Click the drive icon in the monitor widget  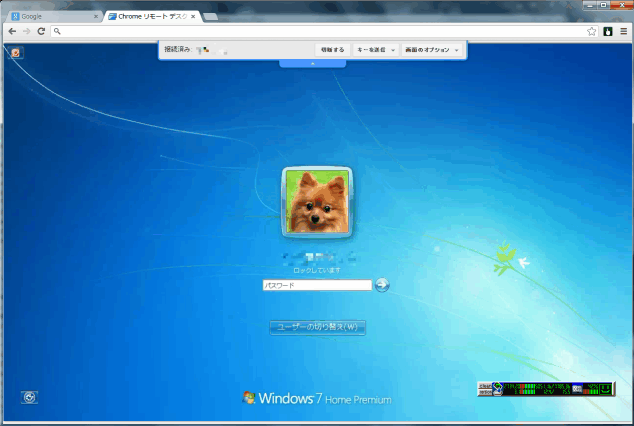(x=577, y=389)
